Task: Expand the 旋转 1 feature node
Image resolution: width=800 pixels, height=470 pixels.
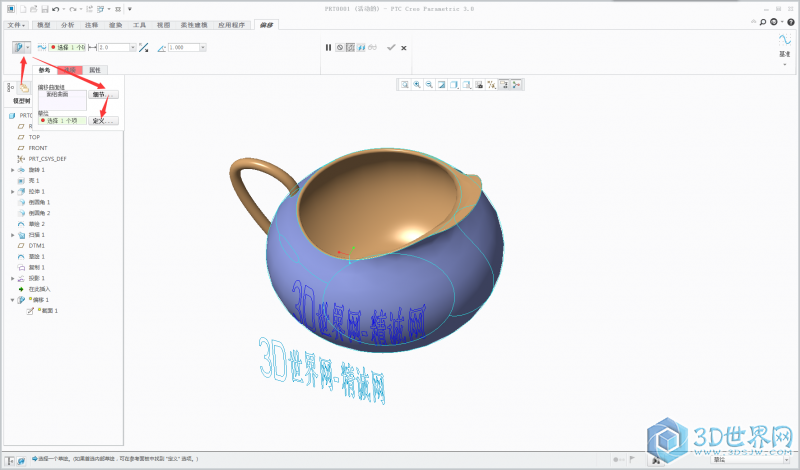Action: 13,170
